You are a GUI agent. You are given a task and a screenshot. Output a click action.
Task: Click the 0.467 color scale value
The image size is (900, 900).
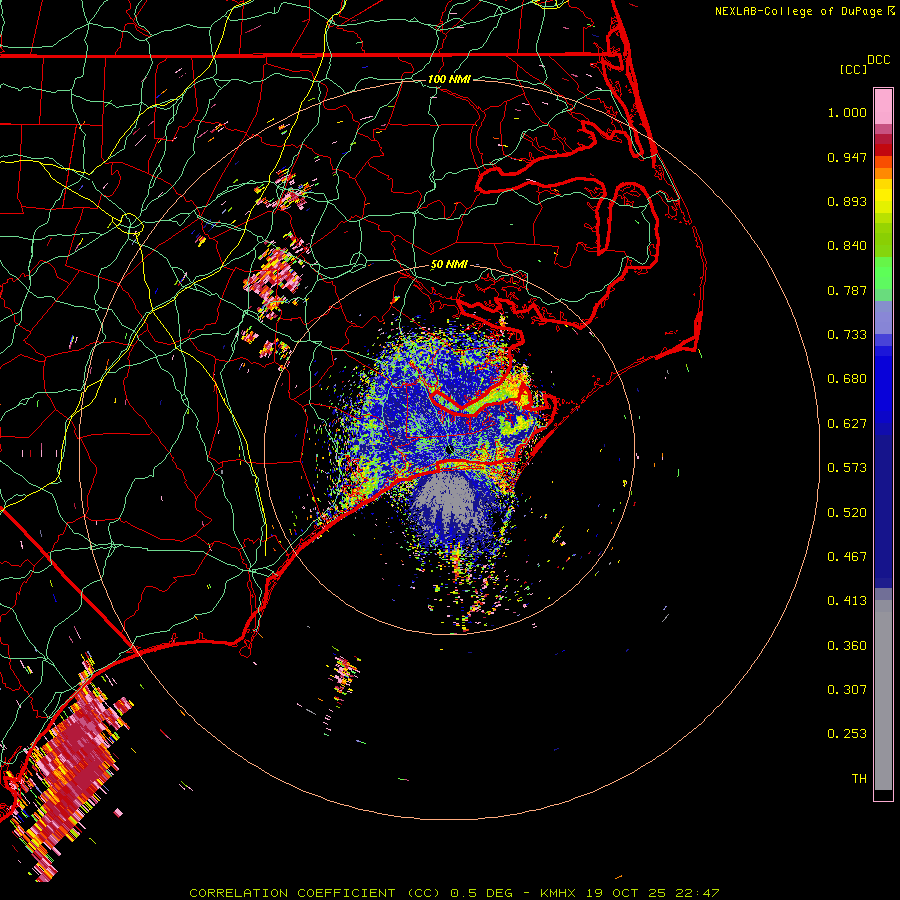(x=847, y=557)
